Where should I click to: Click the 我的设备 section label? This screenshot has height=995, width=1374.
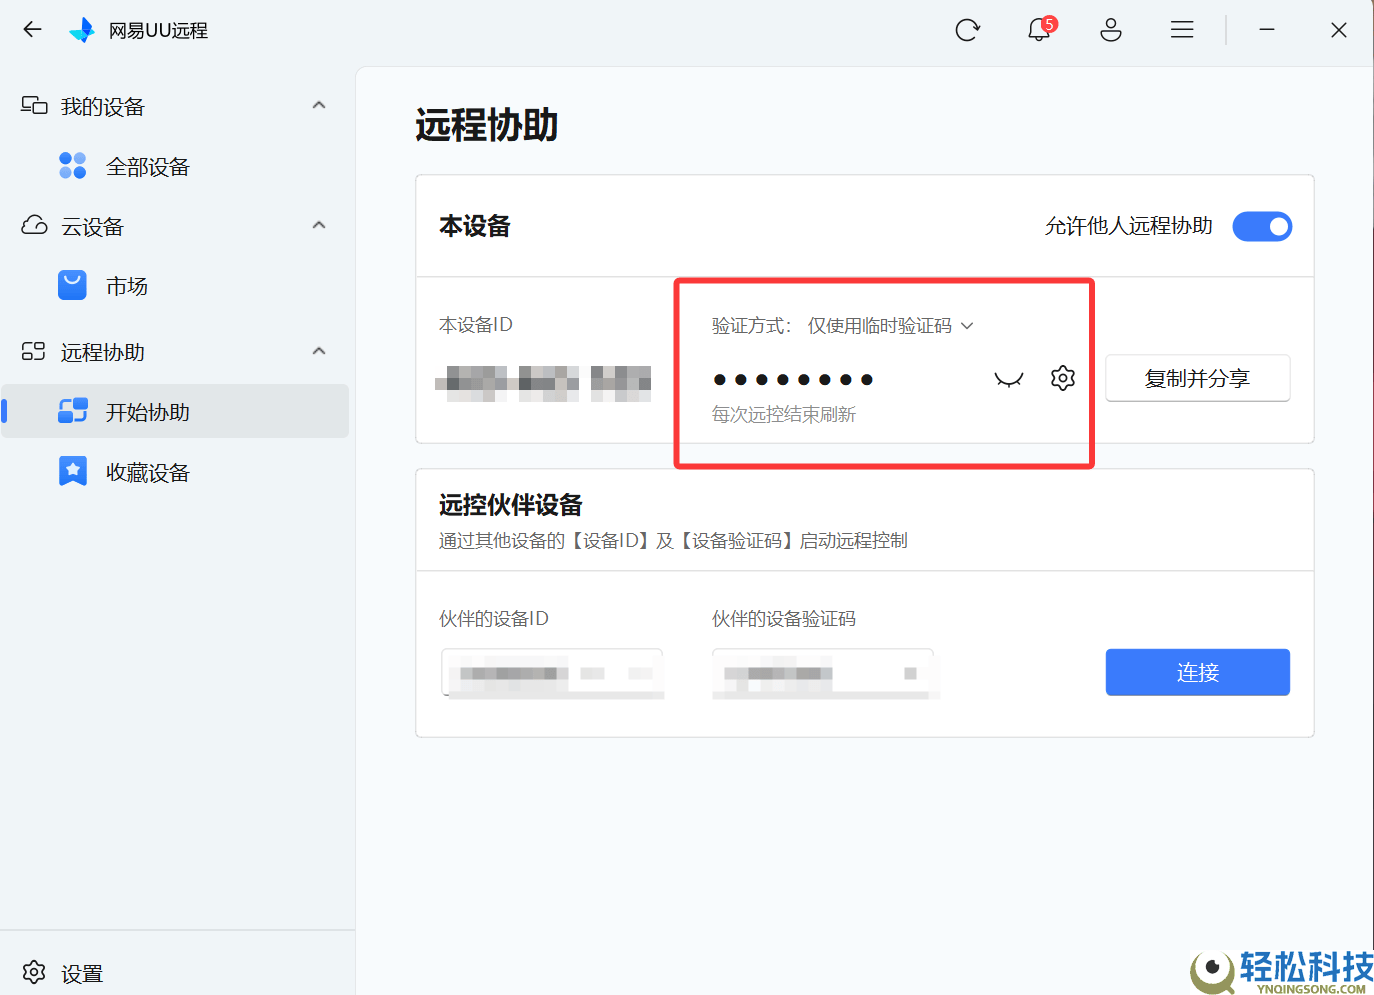click(x=103, y=107)
